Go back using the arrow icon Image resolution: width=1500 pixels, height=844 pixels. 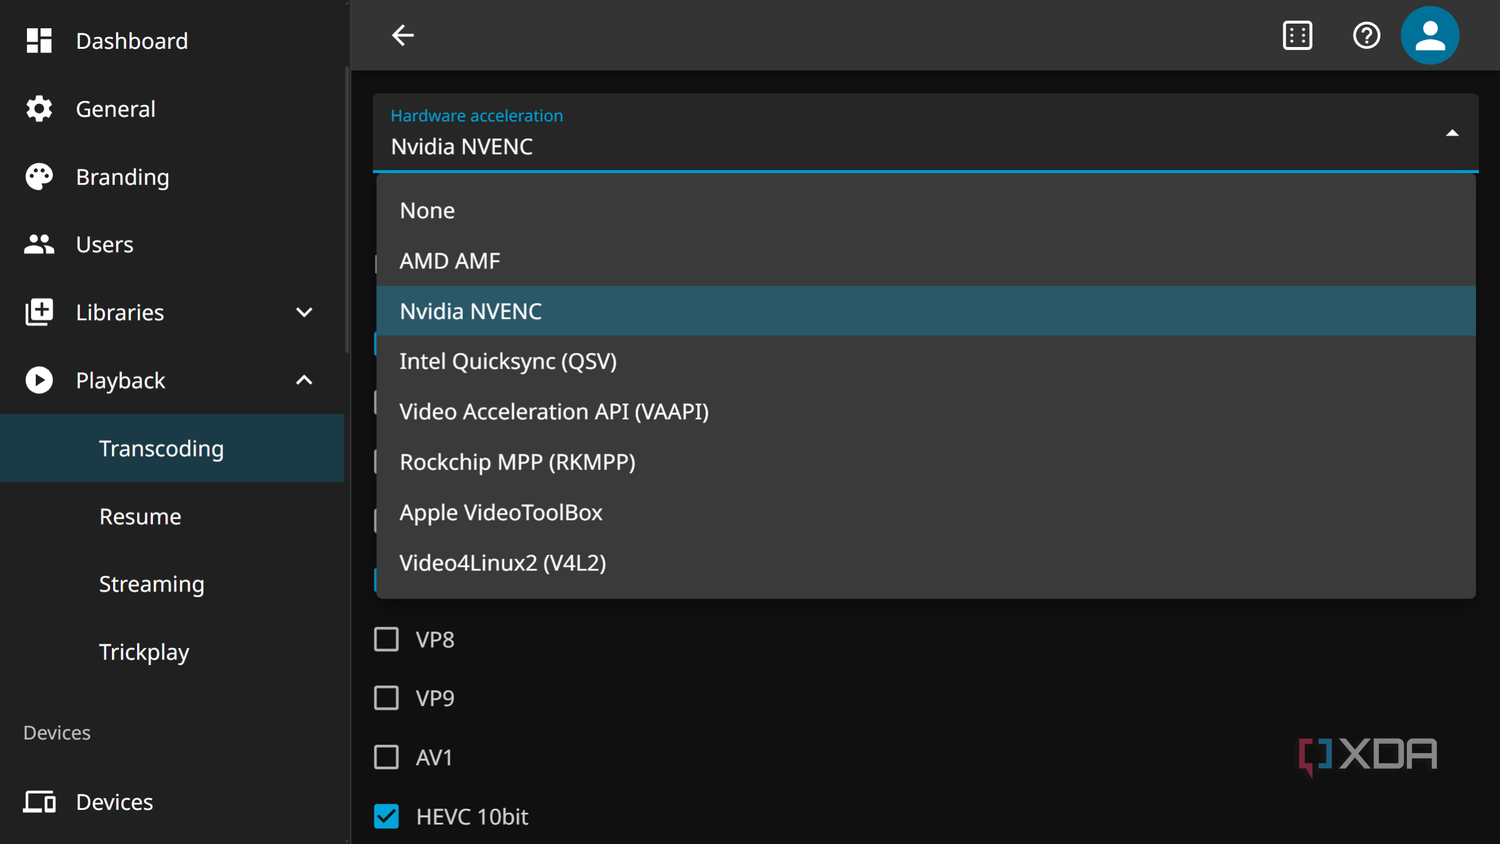pos(403,36)
